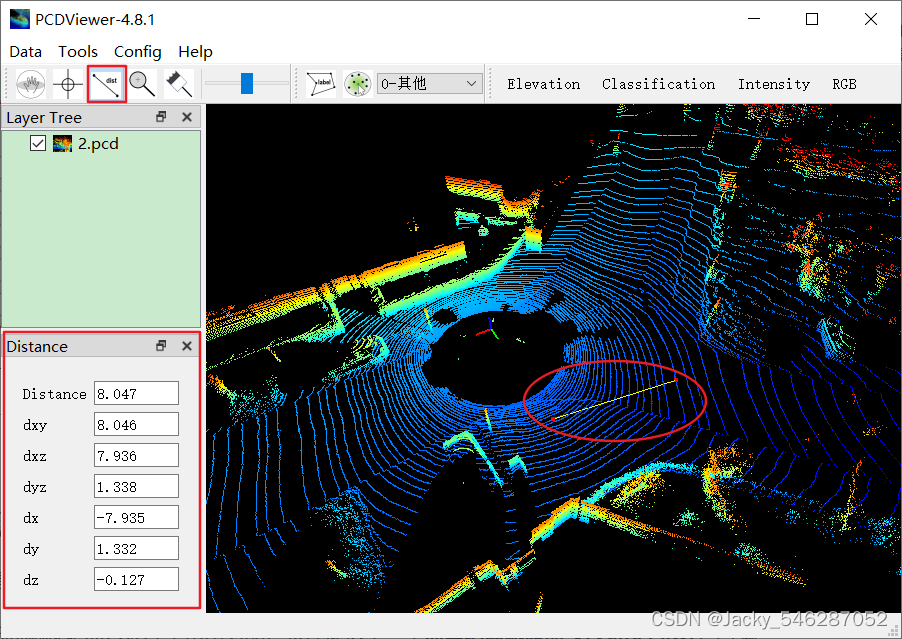Select the pan/hand navigation tool
Screen dimensions: 902x639
tap(31, 84)
